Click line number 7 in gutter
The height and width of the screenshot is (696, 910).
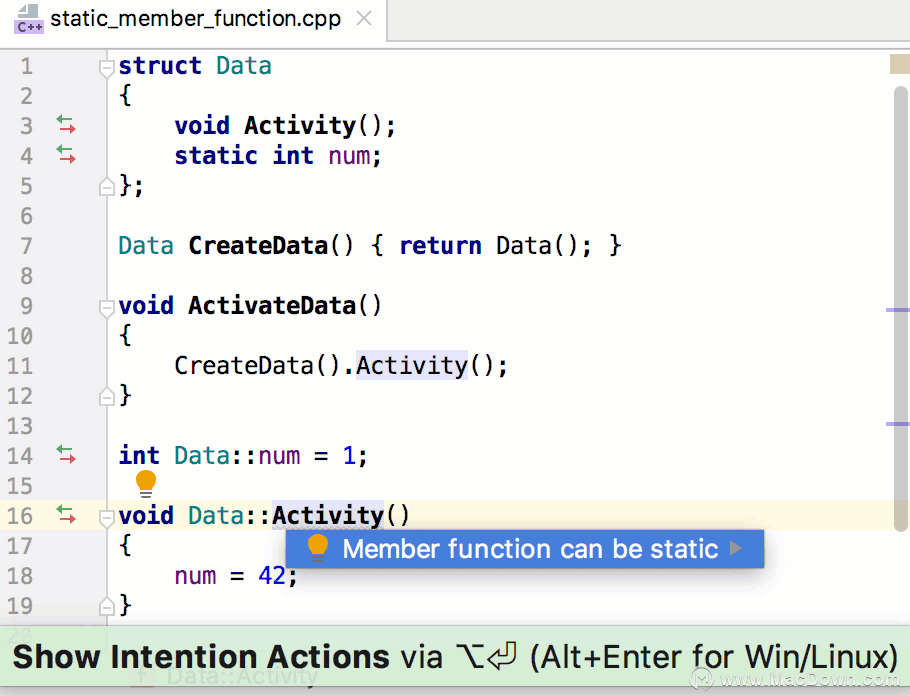click(27, 246)
